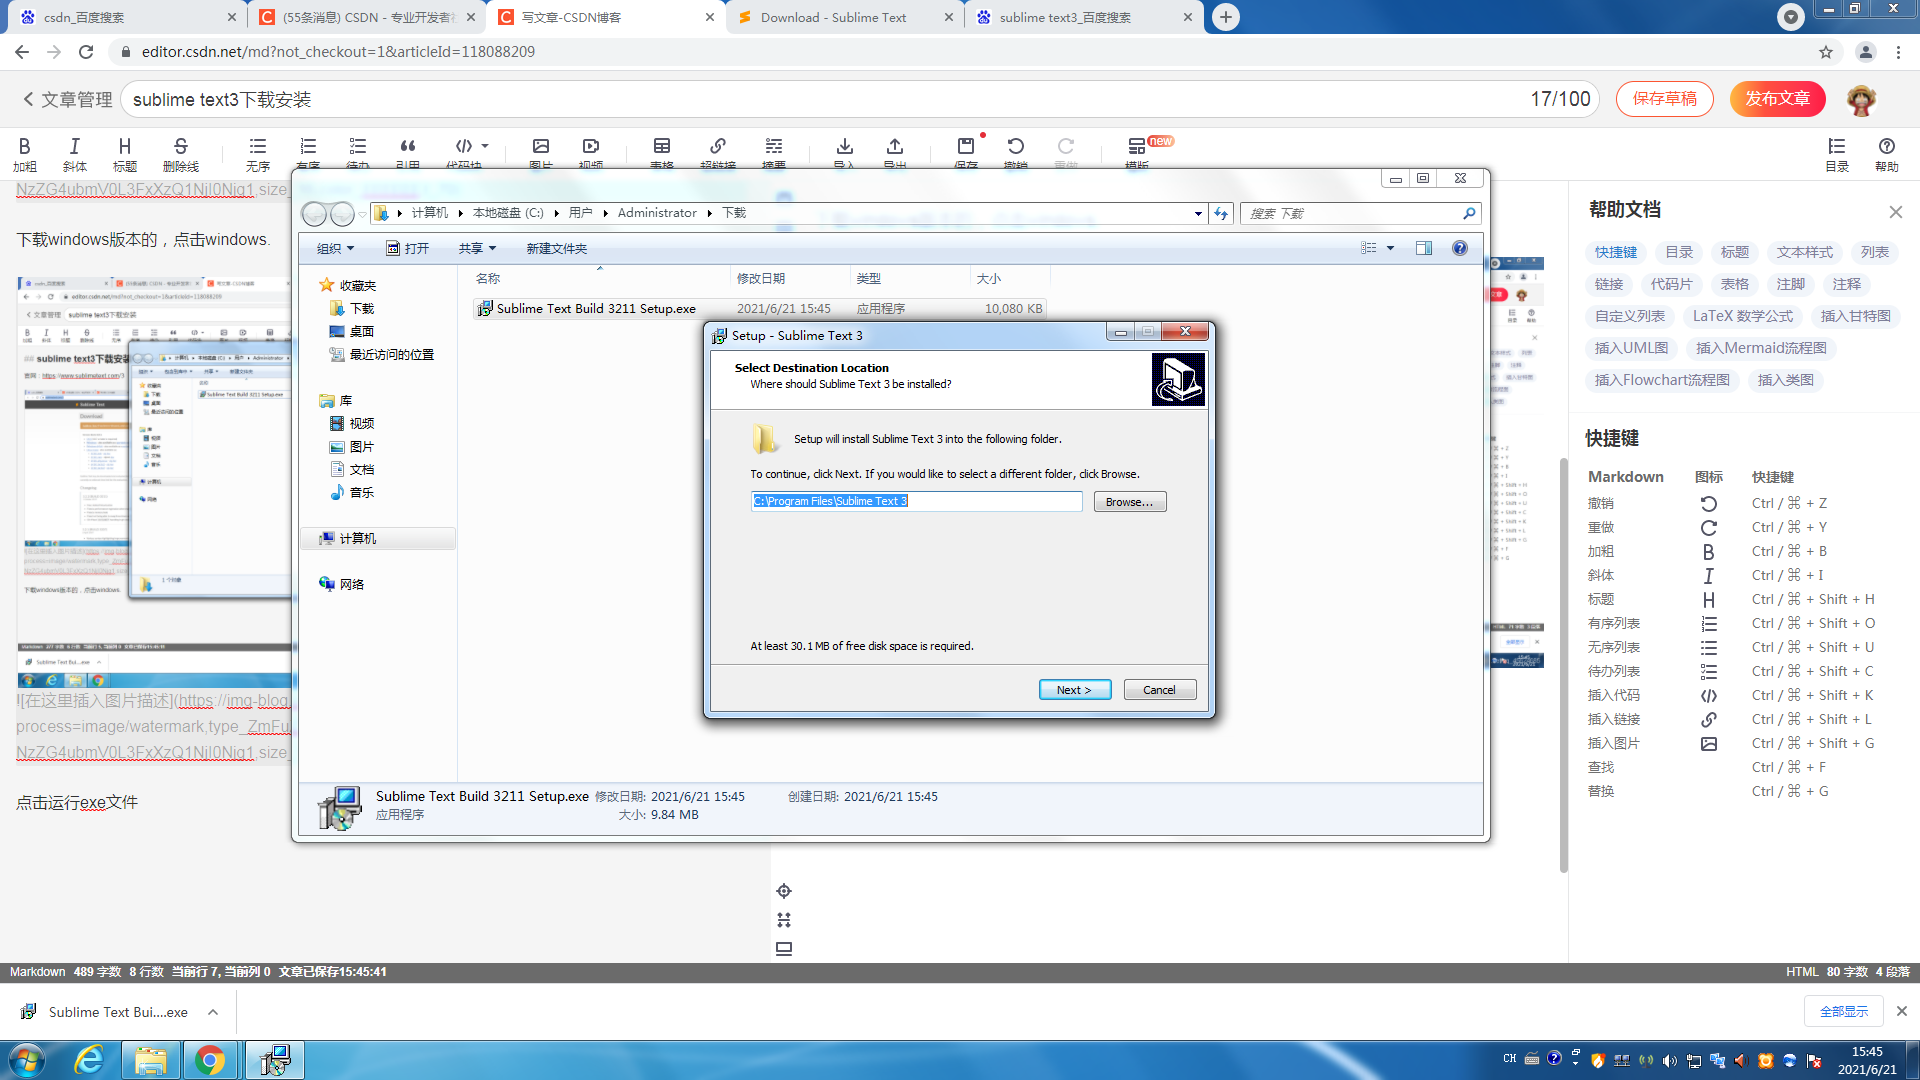The width and height of the screenshot is (1920, 1080).
Task: Click the import (导入) toolbar icon
Action: (x=844, y=147)
